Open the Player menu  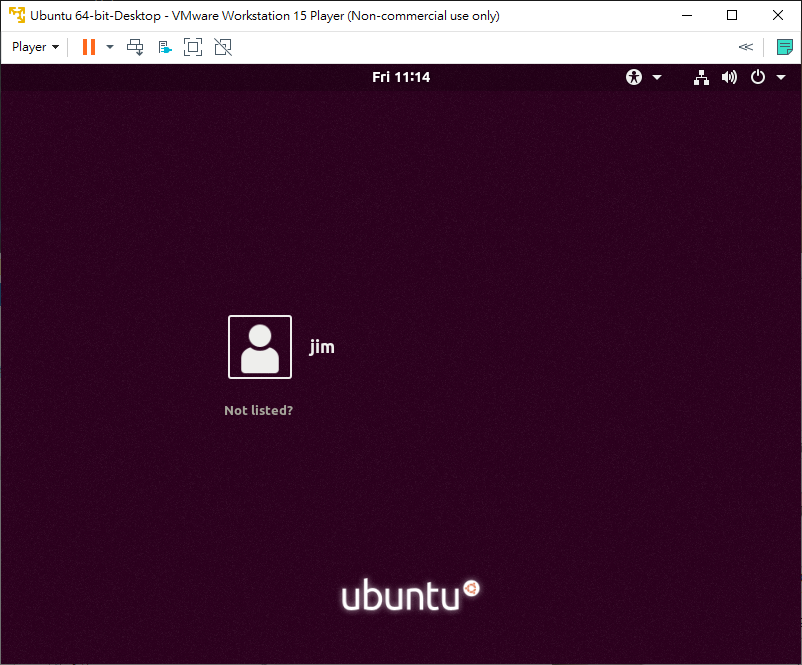tap(35, 47)
